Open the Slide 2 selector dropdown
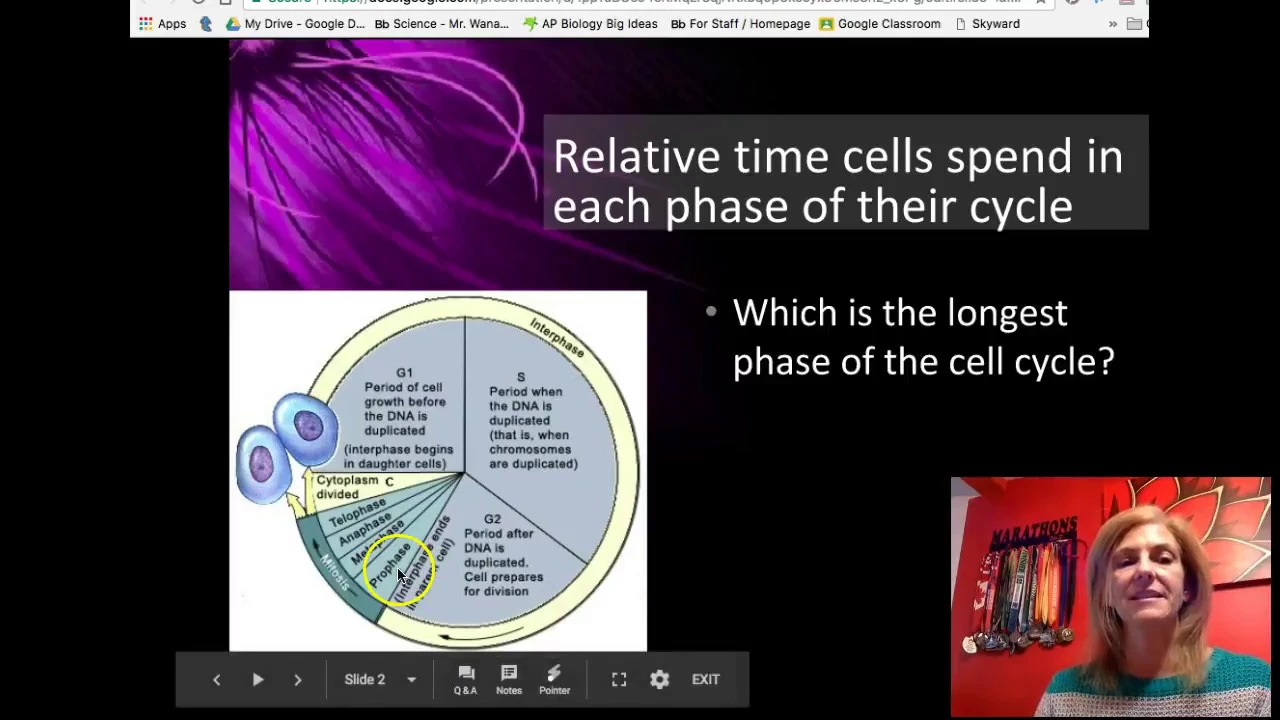This screenshot has width=1280, height=720. point(380,680)
